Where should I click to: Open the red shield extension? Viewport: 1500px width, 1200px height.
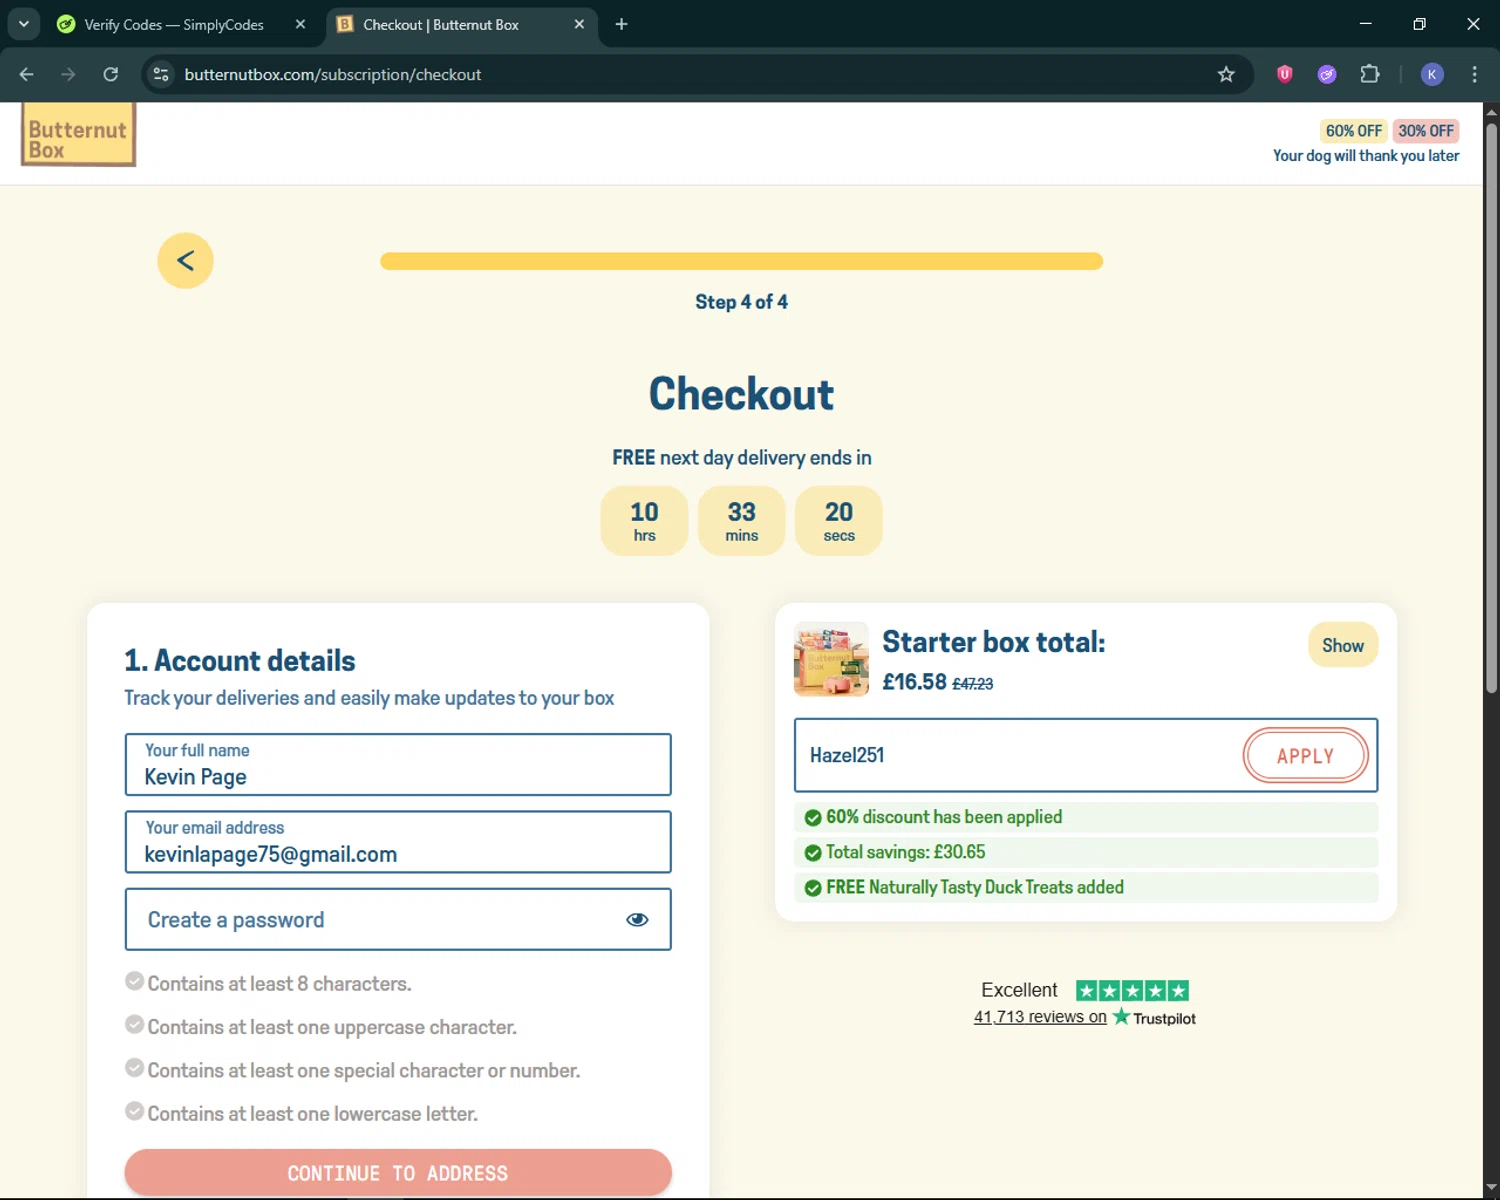tap(1285, 74)
